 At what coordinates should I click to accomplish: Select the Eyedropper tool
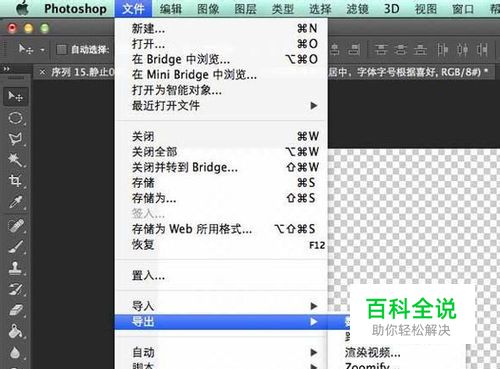[x=15, y=202]
